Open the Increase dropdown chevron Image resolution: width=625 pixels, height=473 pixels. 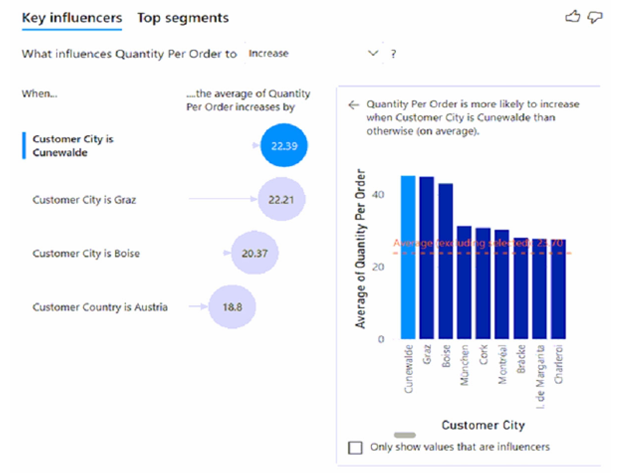click(374, 53)
